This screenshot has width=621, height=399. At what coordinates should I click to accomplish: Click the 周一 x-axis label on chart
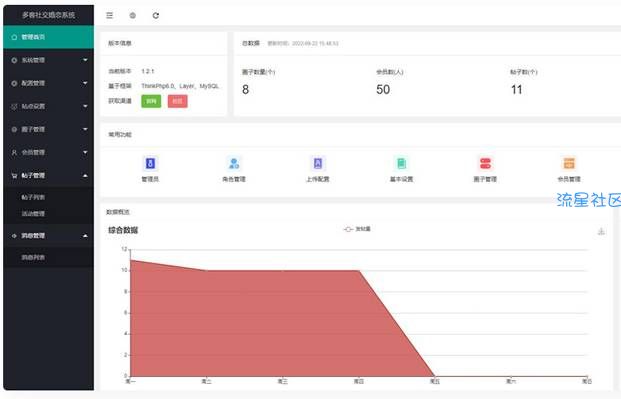[x=130, y=382]
